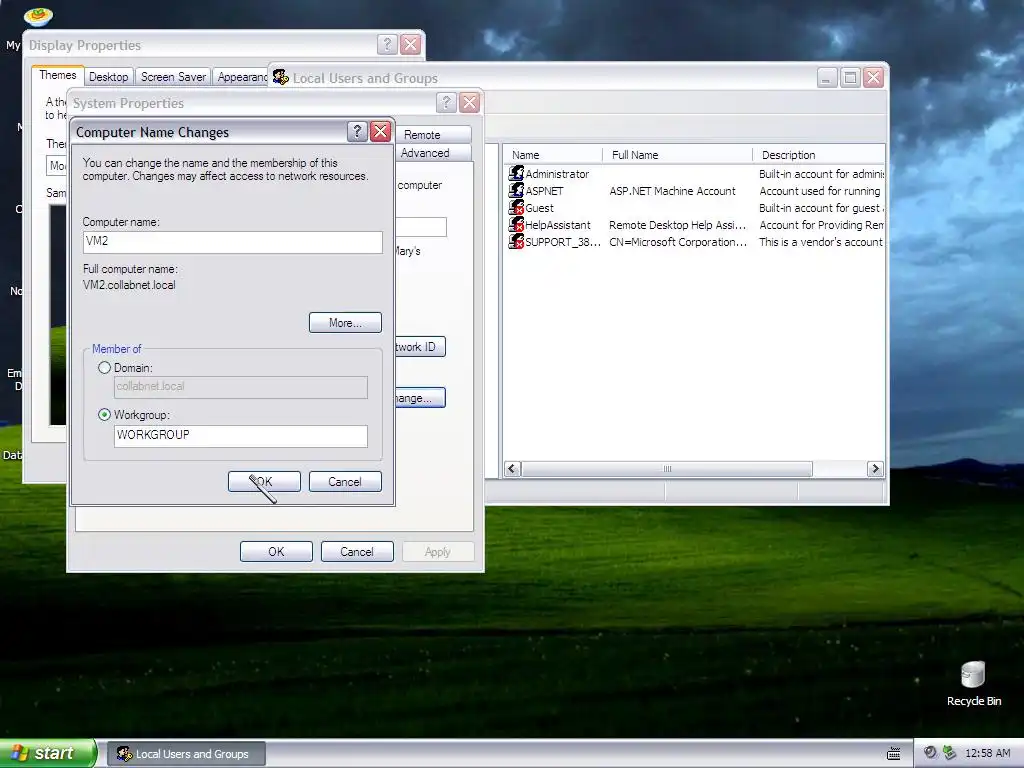
Task: Click the Network ID button
Action: [x=420, y=347]
